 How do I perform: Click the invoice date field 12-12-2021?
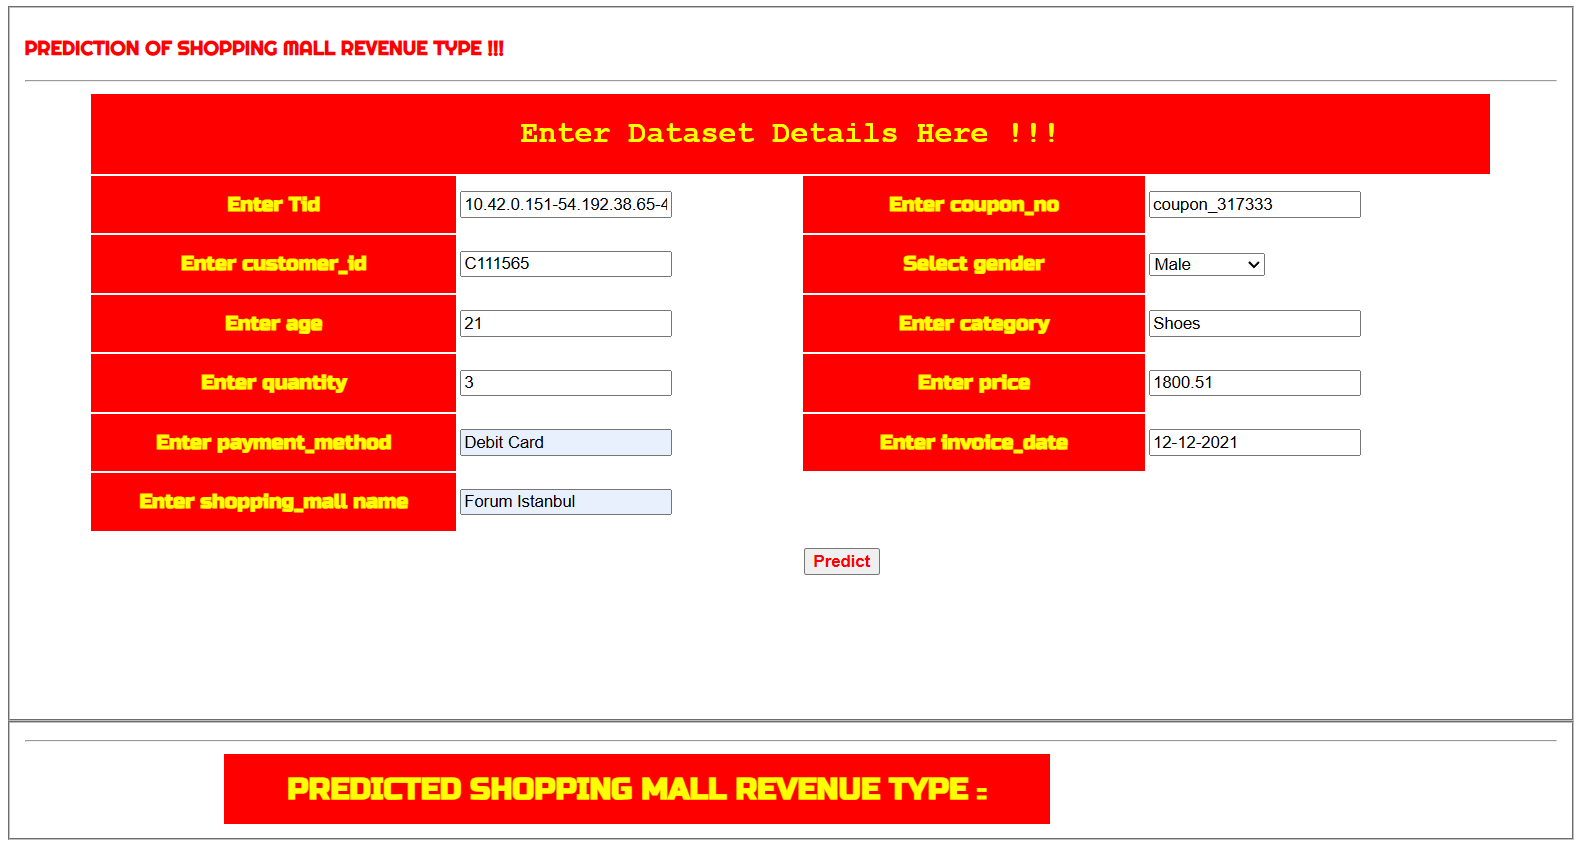point(1254,443)
